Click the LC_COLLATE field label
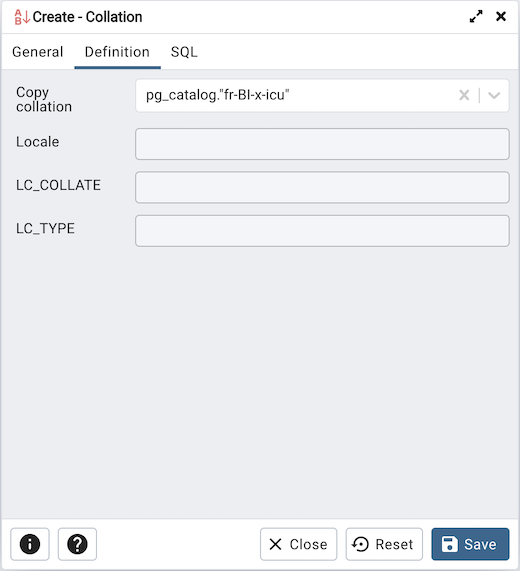Image resolution: width=520 pixels, height=571 pixels. click(58, 185)
